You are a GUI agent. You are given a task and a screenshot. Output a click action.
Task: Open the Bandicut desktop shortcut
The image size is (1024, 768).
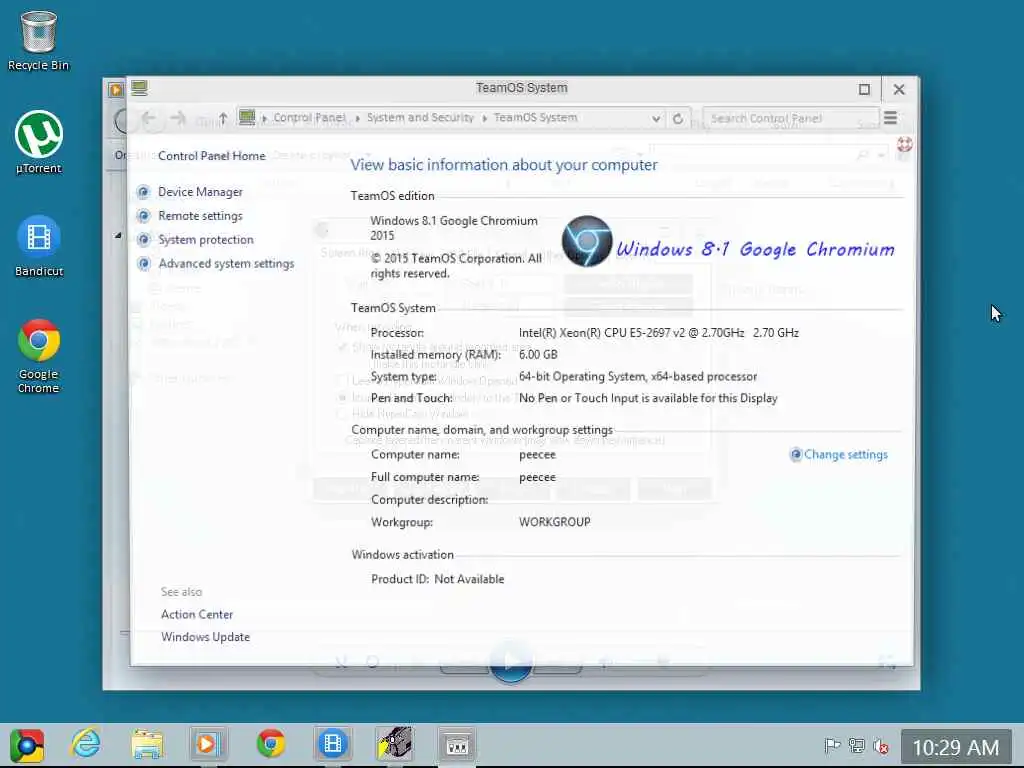[x=39, y=246]
